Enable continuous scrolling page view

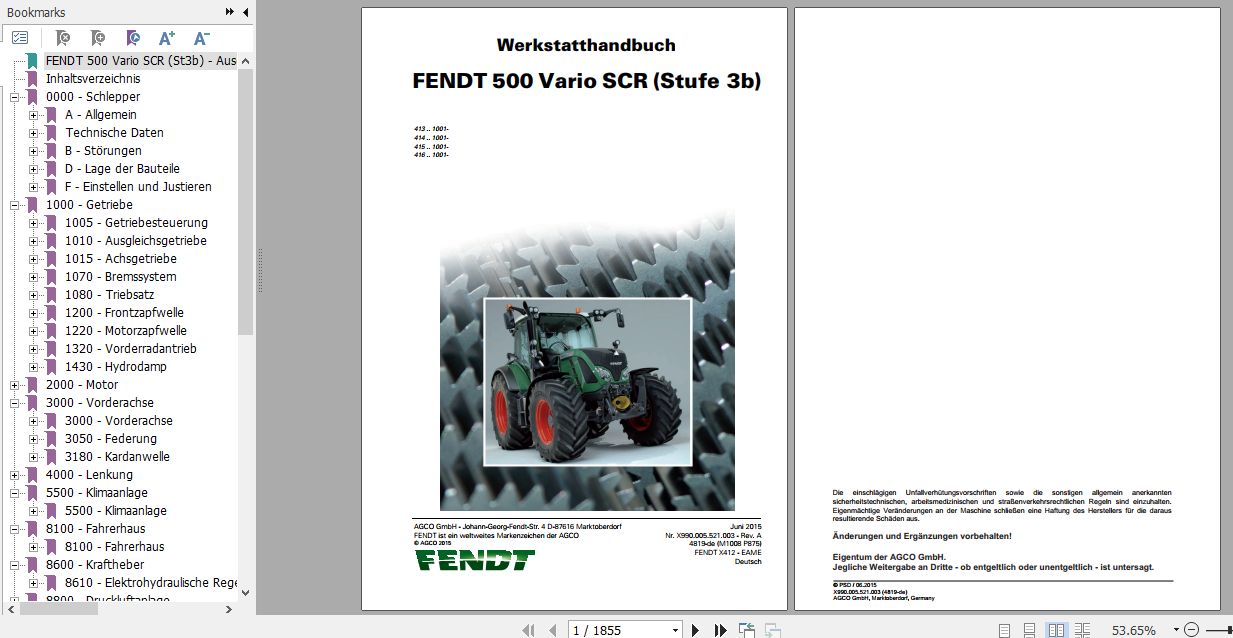click(x=1030, y=630)
